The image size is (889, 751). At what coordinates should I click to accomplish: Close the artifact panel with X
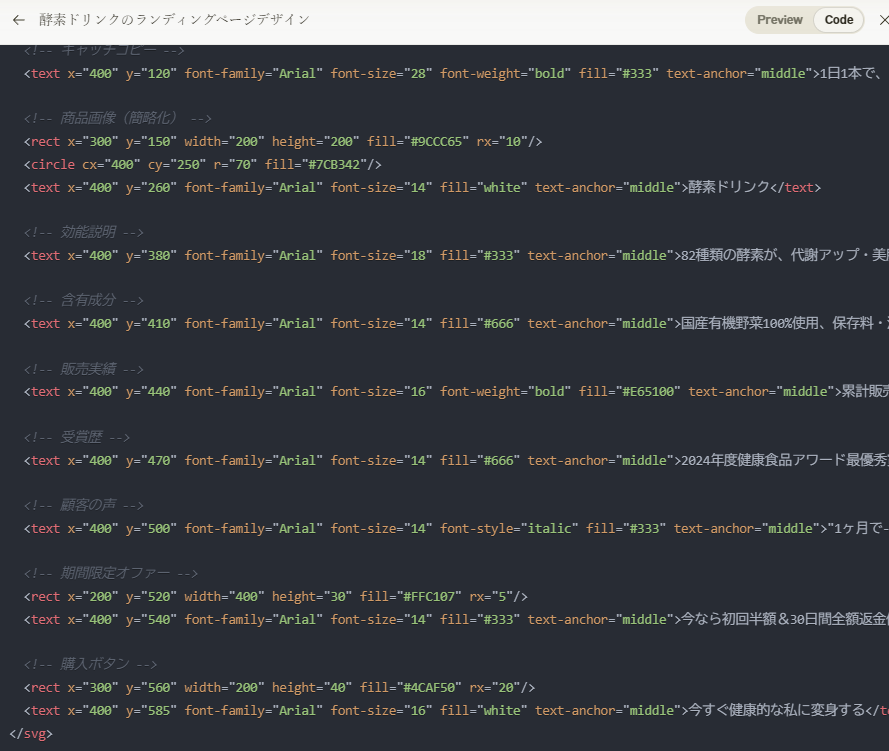click(x=881, y=20)
